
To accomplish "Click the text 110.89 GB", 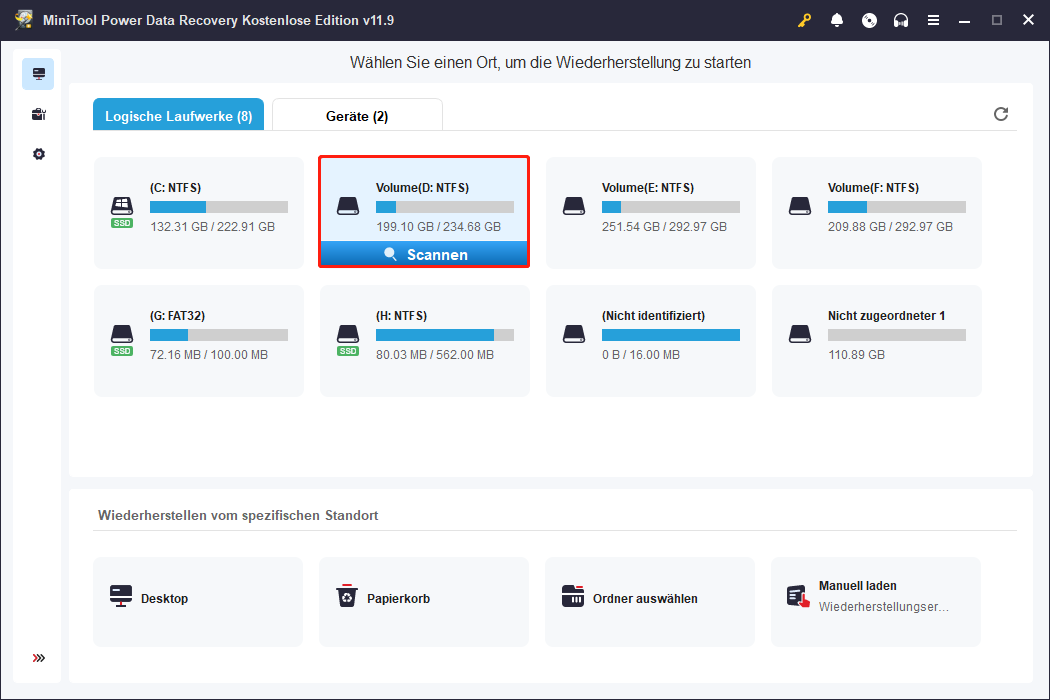I will (x=856, y=354).
